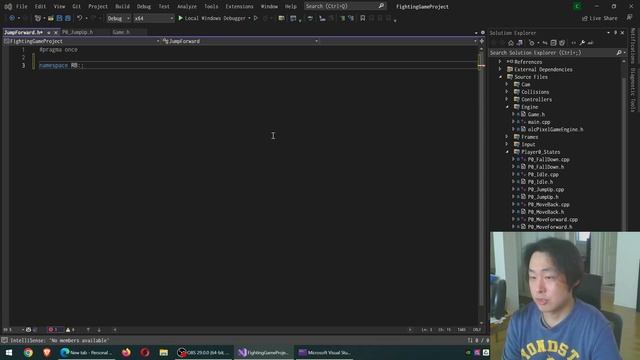This screenshot has width=640, height=360.
Task: Open Google Chrome from the taskbar
Action: 28,352
